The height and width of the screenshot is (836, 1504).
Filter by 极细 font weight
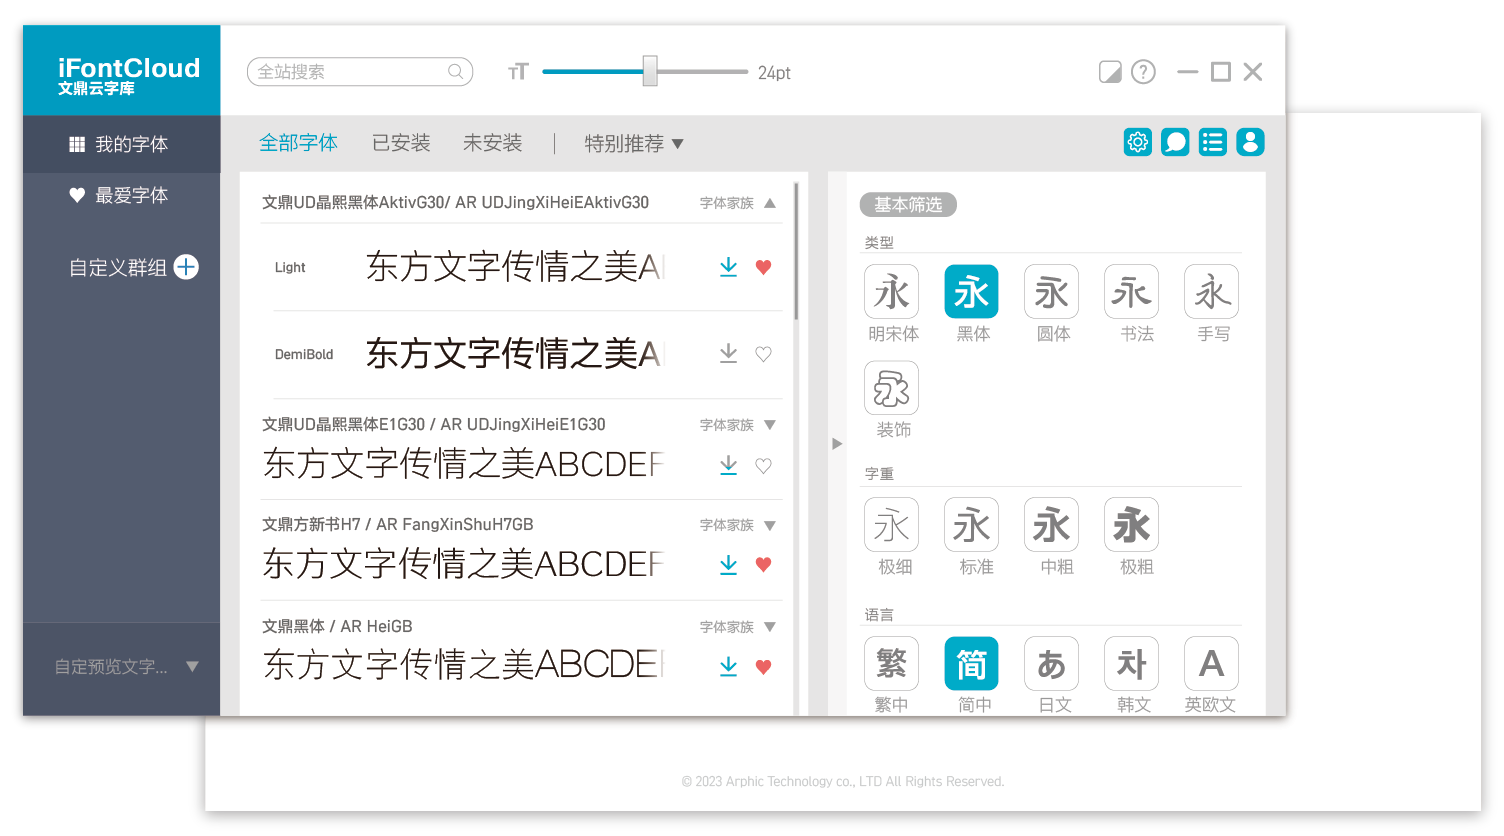tap(892, 525)
